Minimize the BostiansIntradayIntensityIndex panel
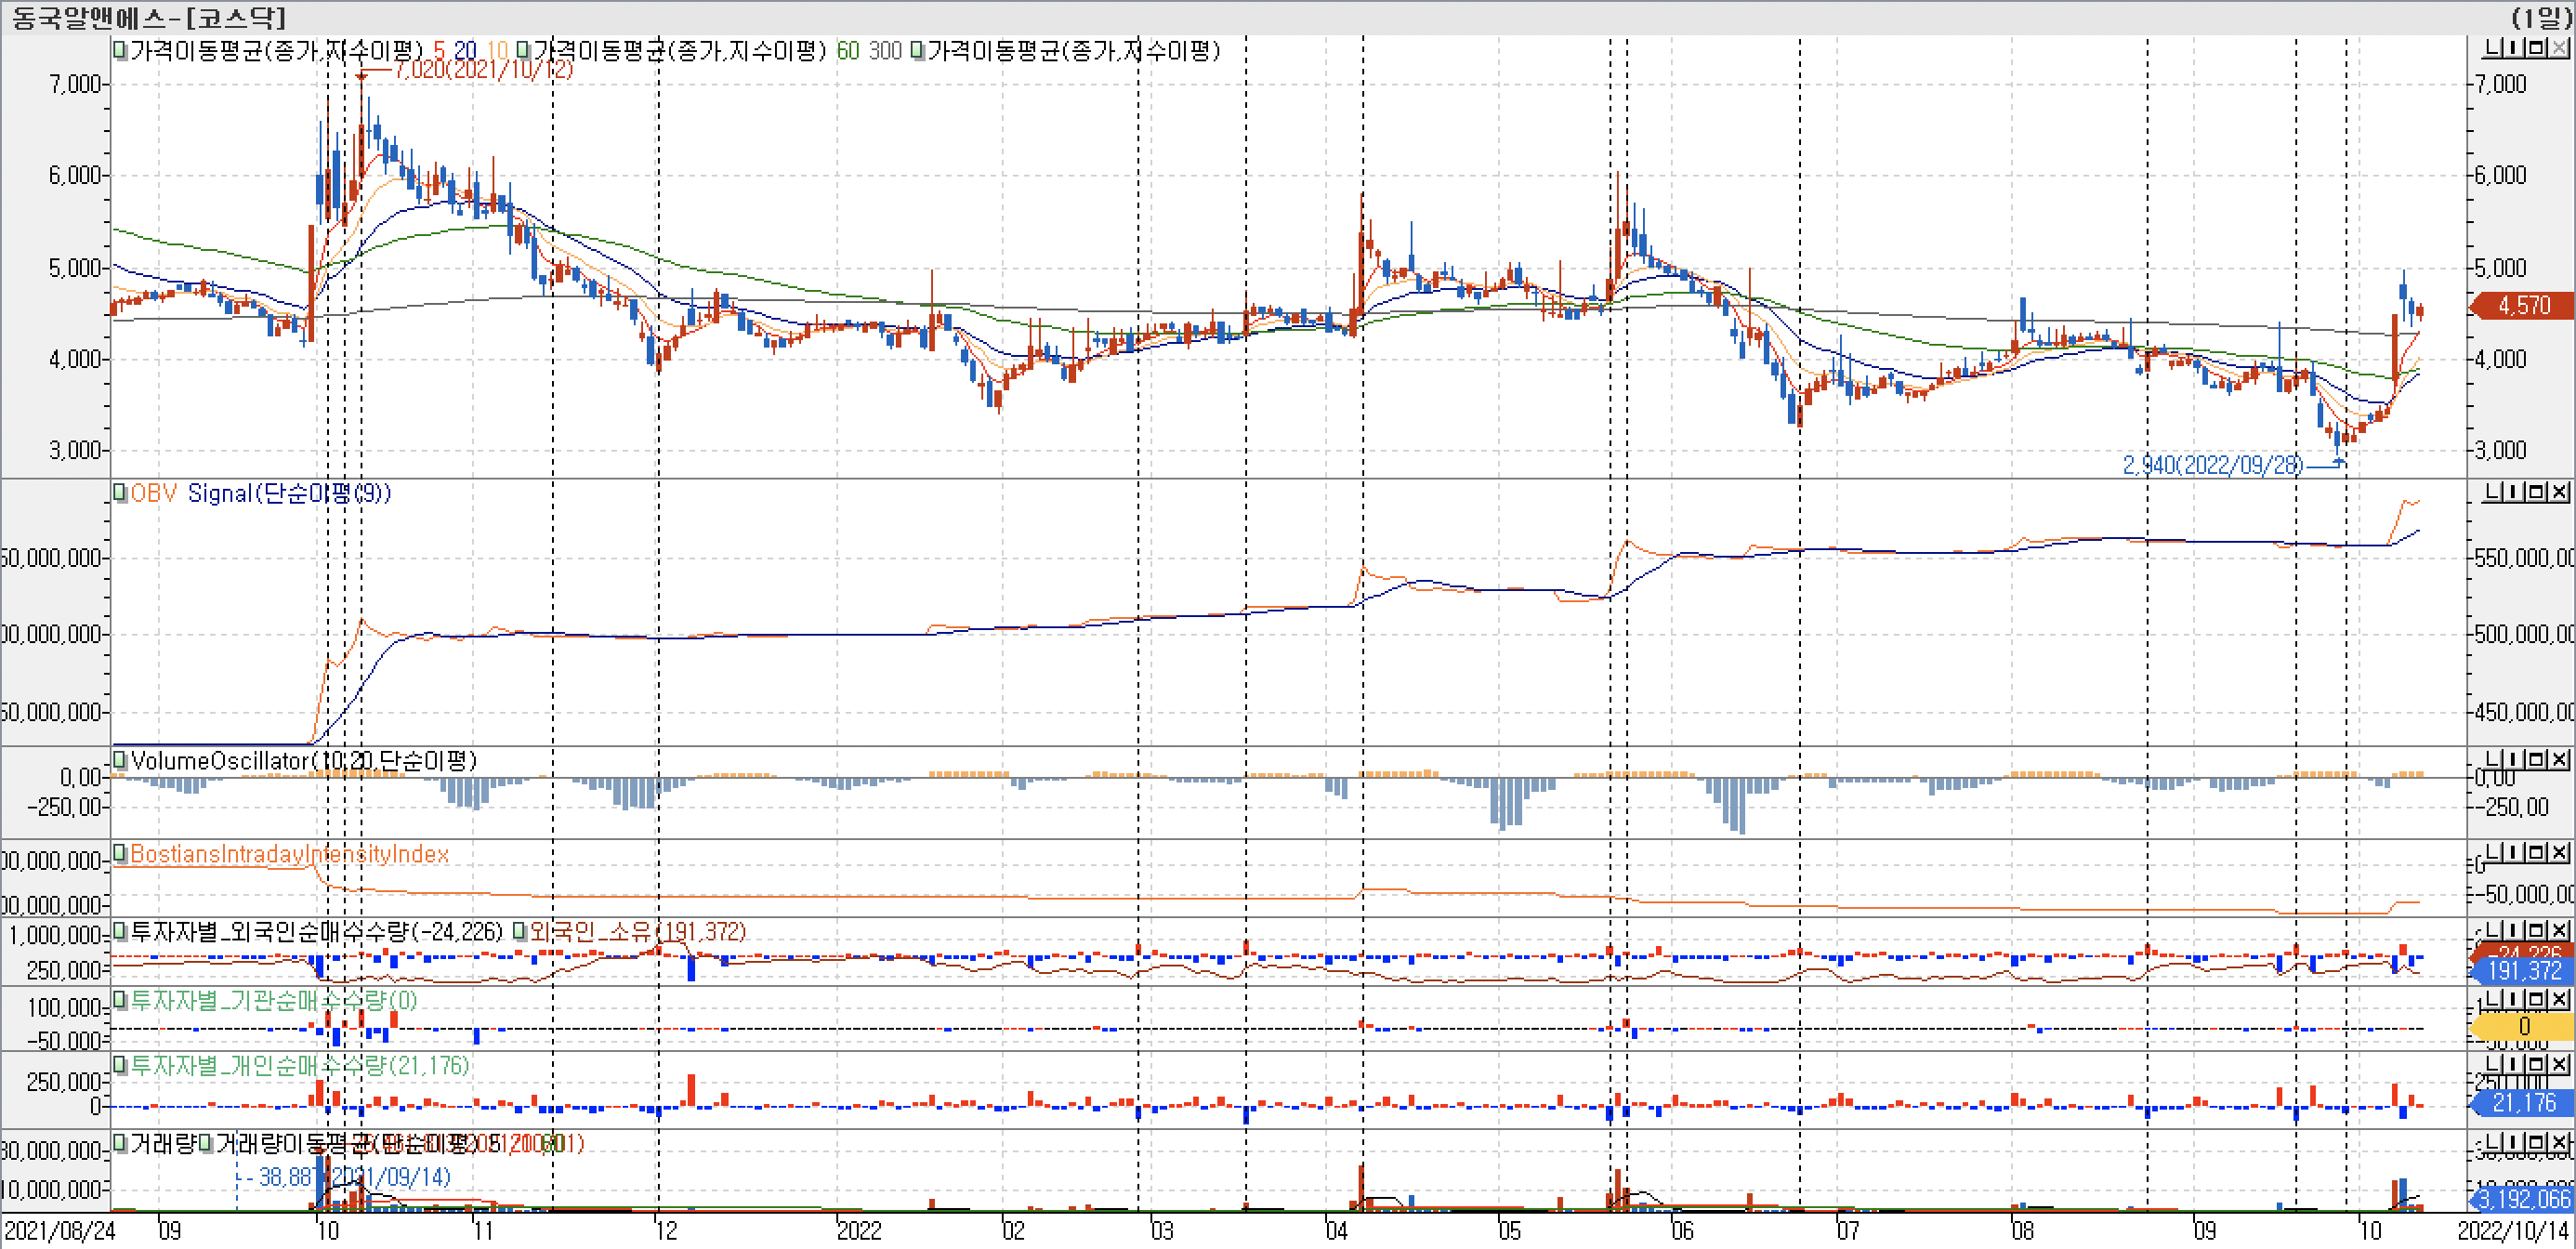Viewport: 2576px width, 1249px height. pos(2493,852)
